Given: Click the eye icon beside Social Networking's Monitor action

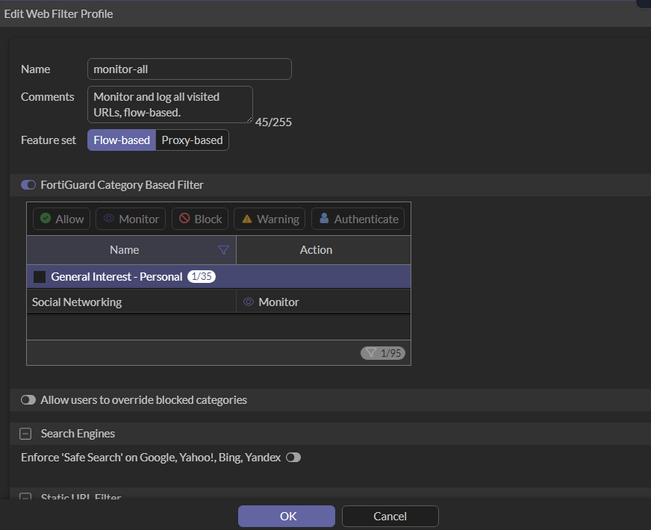Looking at the screenshot, I should (248, 302).
